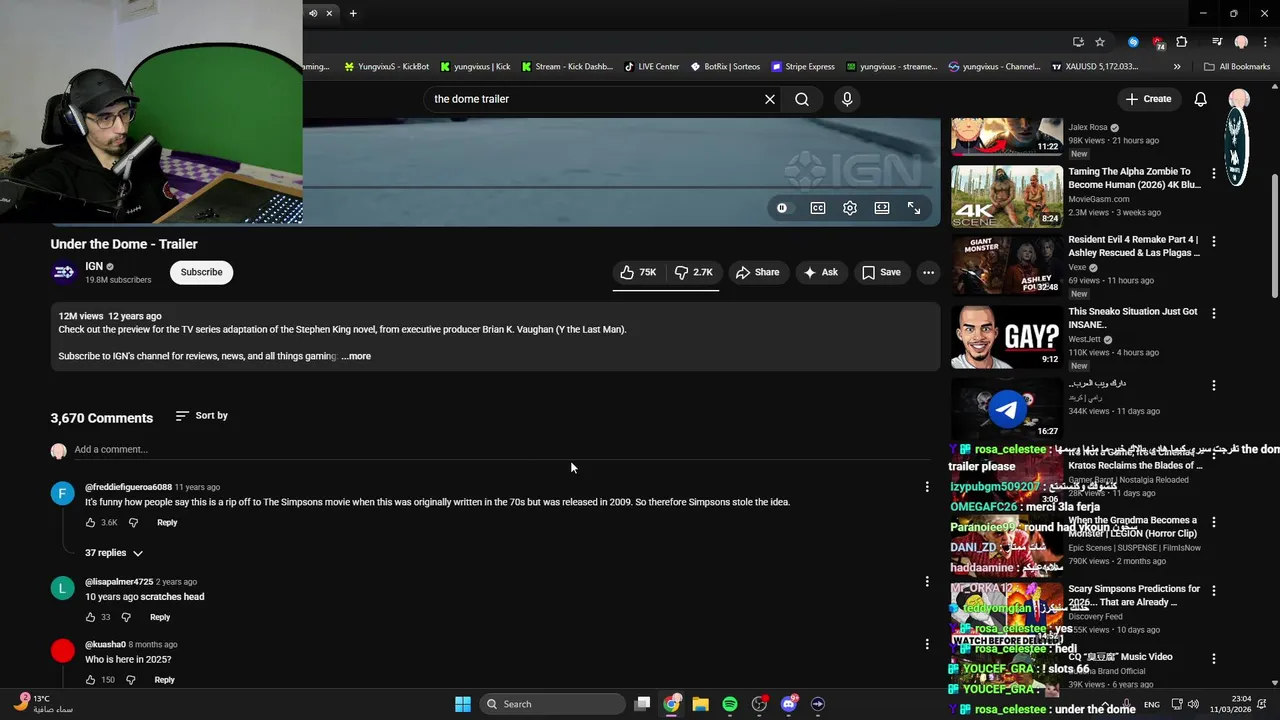Open options for This Sneako Situation video

1214,313
